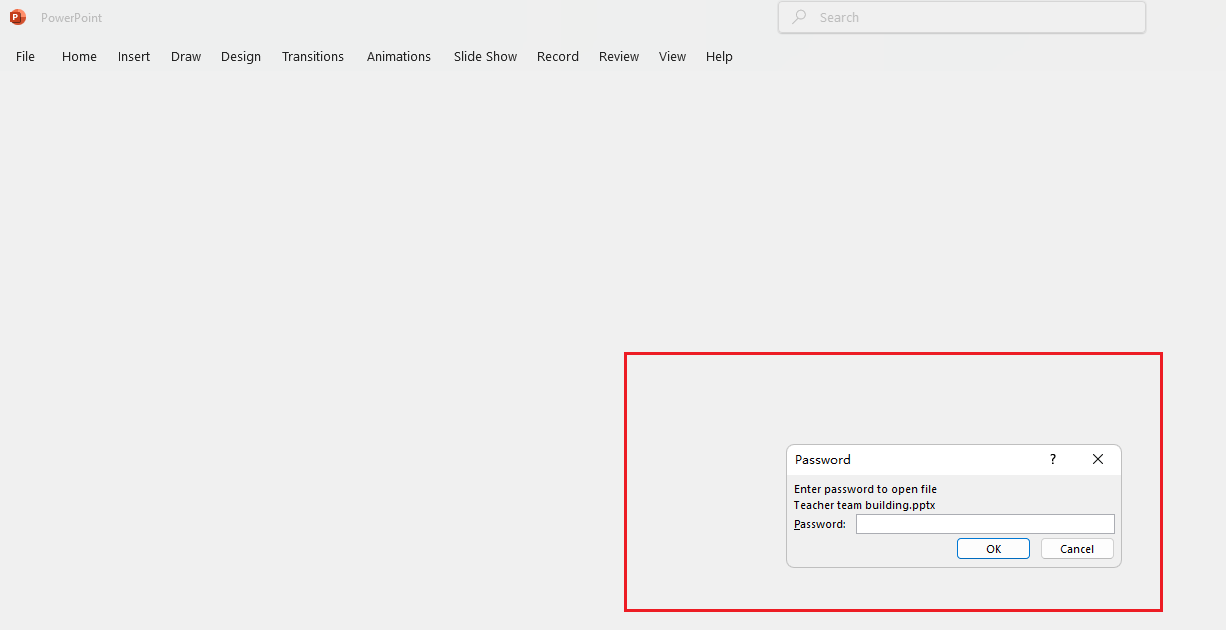
Task: Open the View tab
Action: point(672,57)
